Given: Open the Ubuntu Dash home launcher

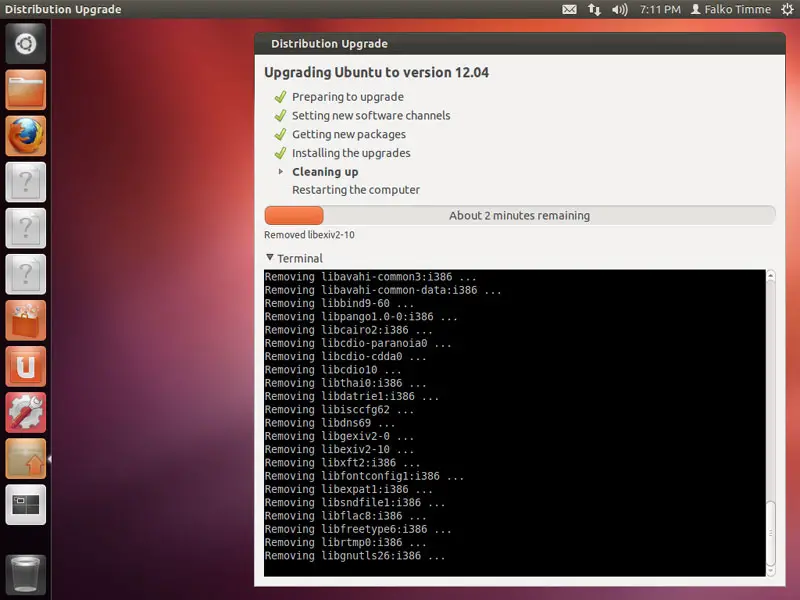Looking at the screenshot, I should [x=26, y=44].
